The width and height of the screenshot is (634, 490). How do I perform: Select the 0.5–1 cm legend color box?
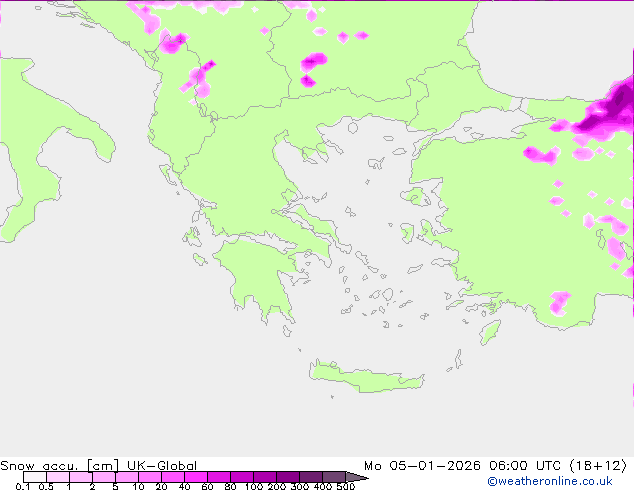pos(58,477)
